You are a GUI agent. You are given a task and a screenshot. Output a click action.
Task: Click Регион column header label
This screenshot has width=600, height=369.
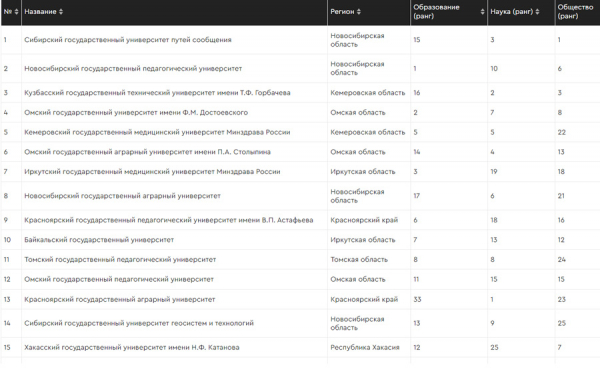click(342, 11)
